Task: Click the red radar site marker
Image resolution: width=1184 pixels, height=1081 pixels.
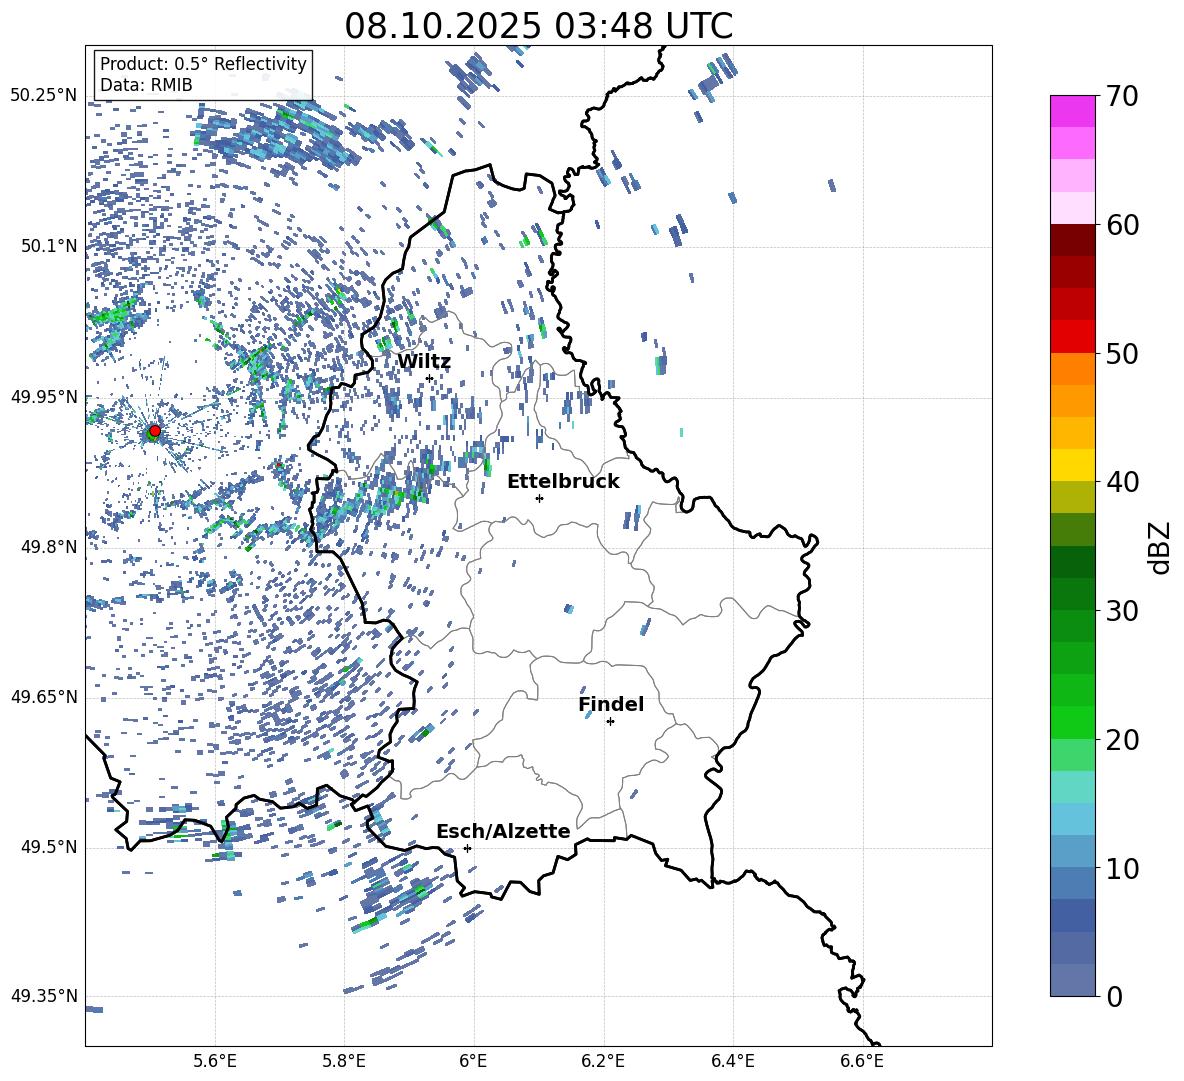Action: pos(154,431)
